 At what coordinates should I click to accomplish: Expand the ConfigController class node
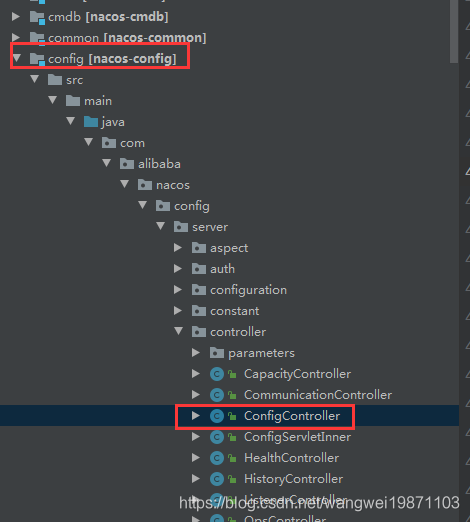pos(196,416)
